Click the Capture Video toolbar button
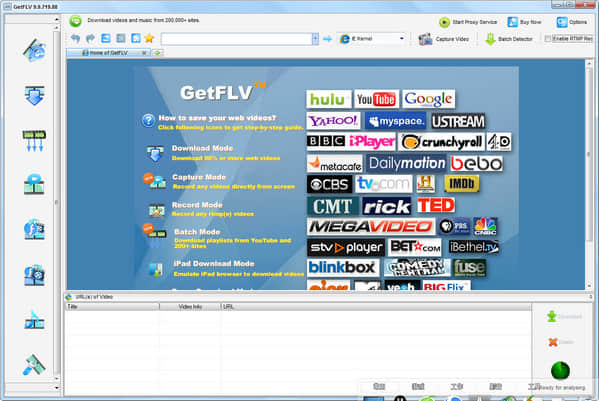 pyautogui.click(x=444, y=39)
